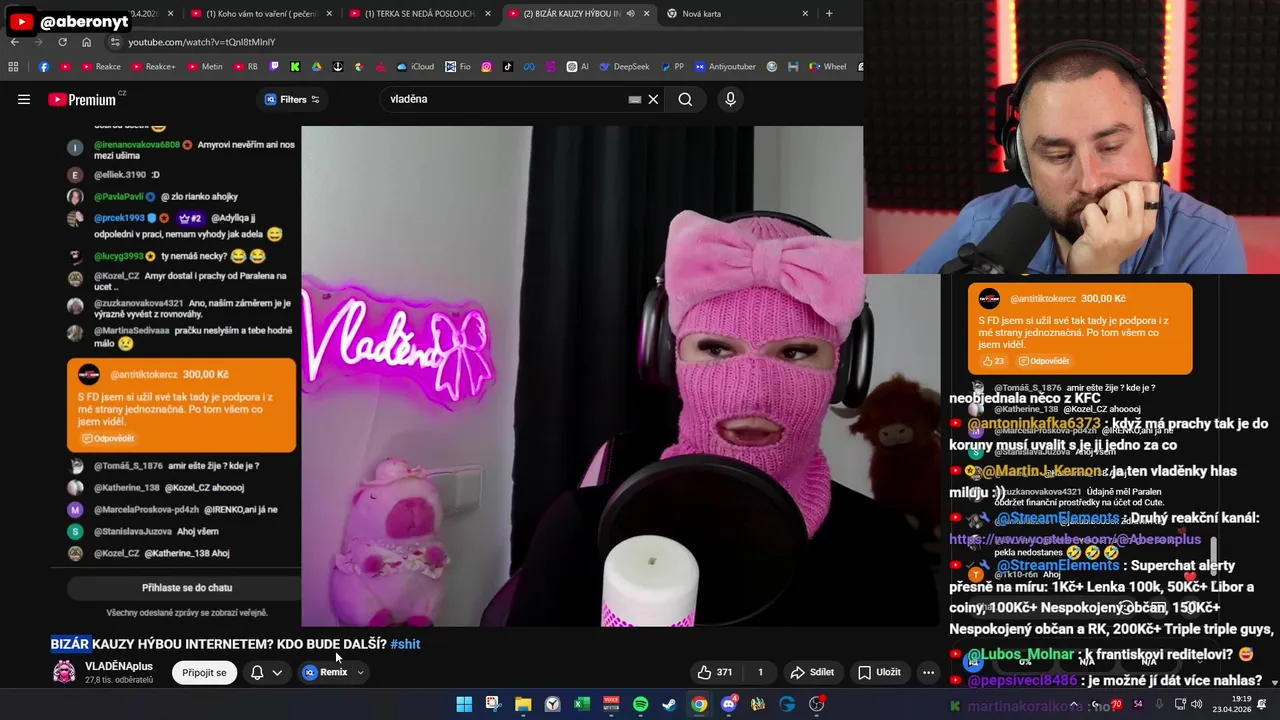Open the YouTube hamburger guide menu

point(24,99)
